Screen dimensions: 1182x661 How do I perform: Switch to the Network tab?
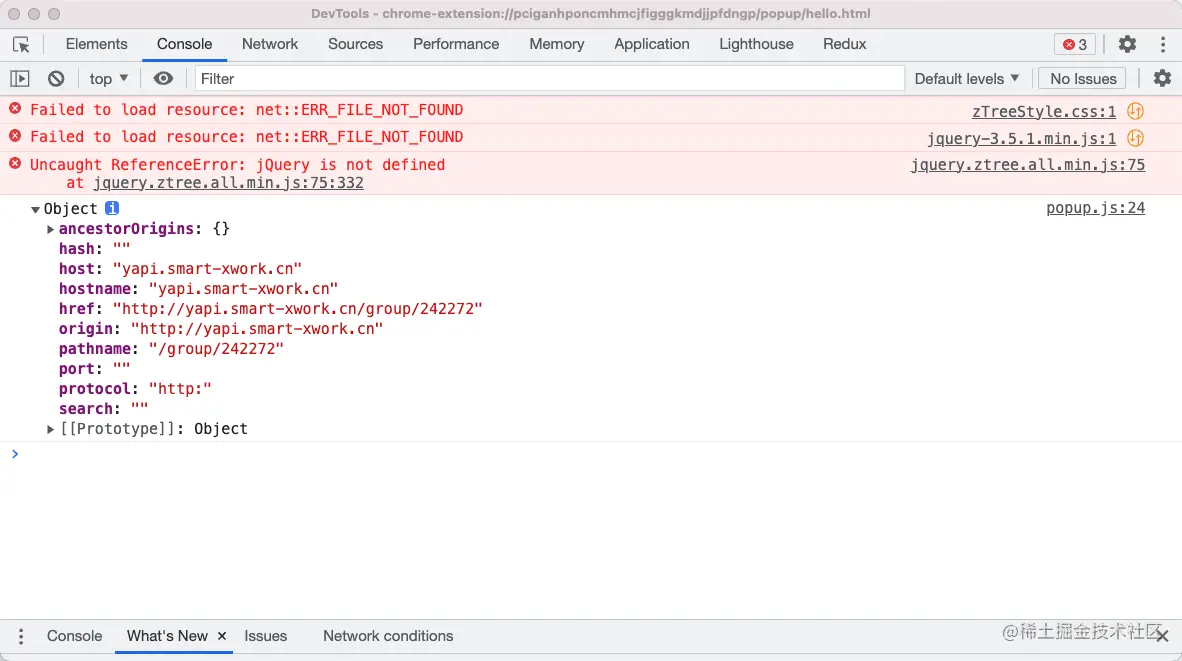point(270,44)
